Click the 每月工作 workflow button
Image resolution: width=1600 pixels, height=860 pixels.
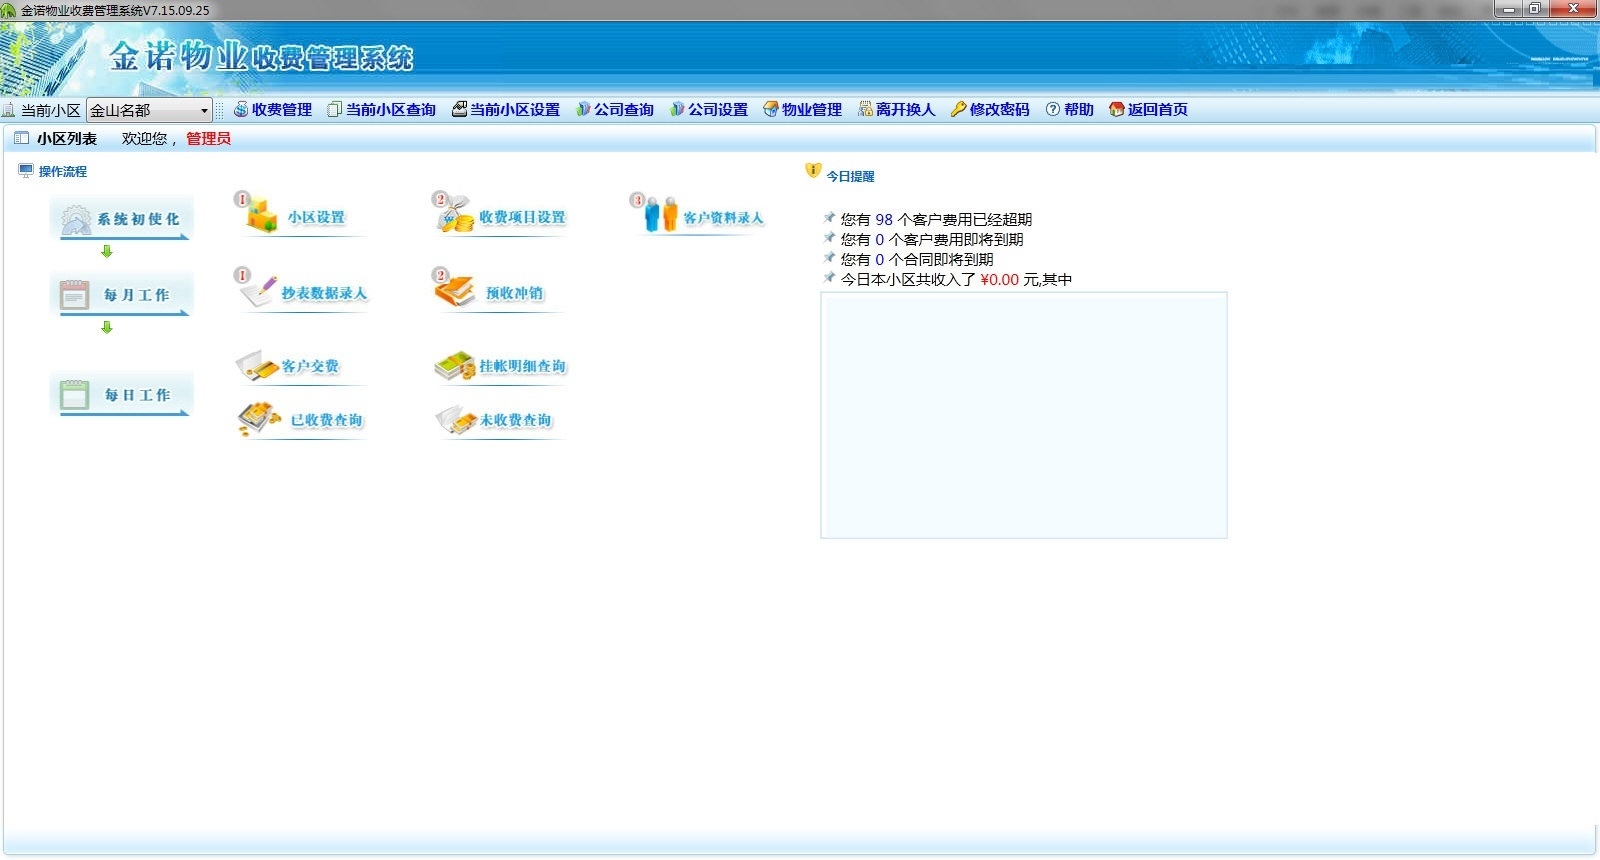(x=122, y=295)
